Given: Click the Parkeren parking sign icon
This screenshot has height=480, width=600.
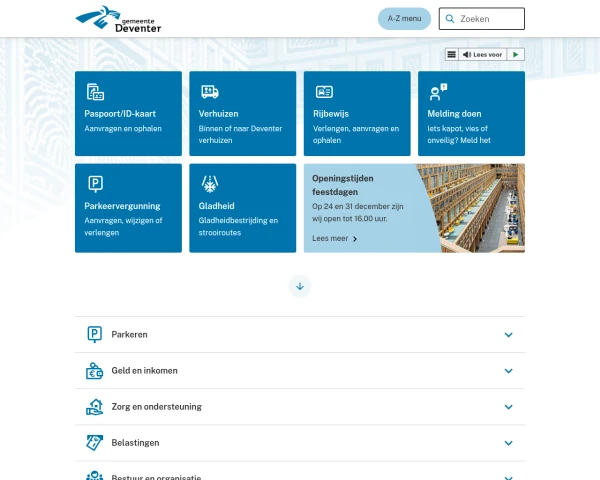Looking at the screenshot, I should tap(95, 335).
